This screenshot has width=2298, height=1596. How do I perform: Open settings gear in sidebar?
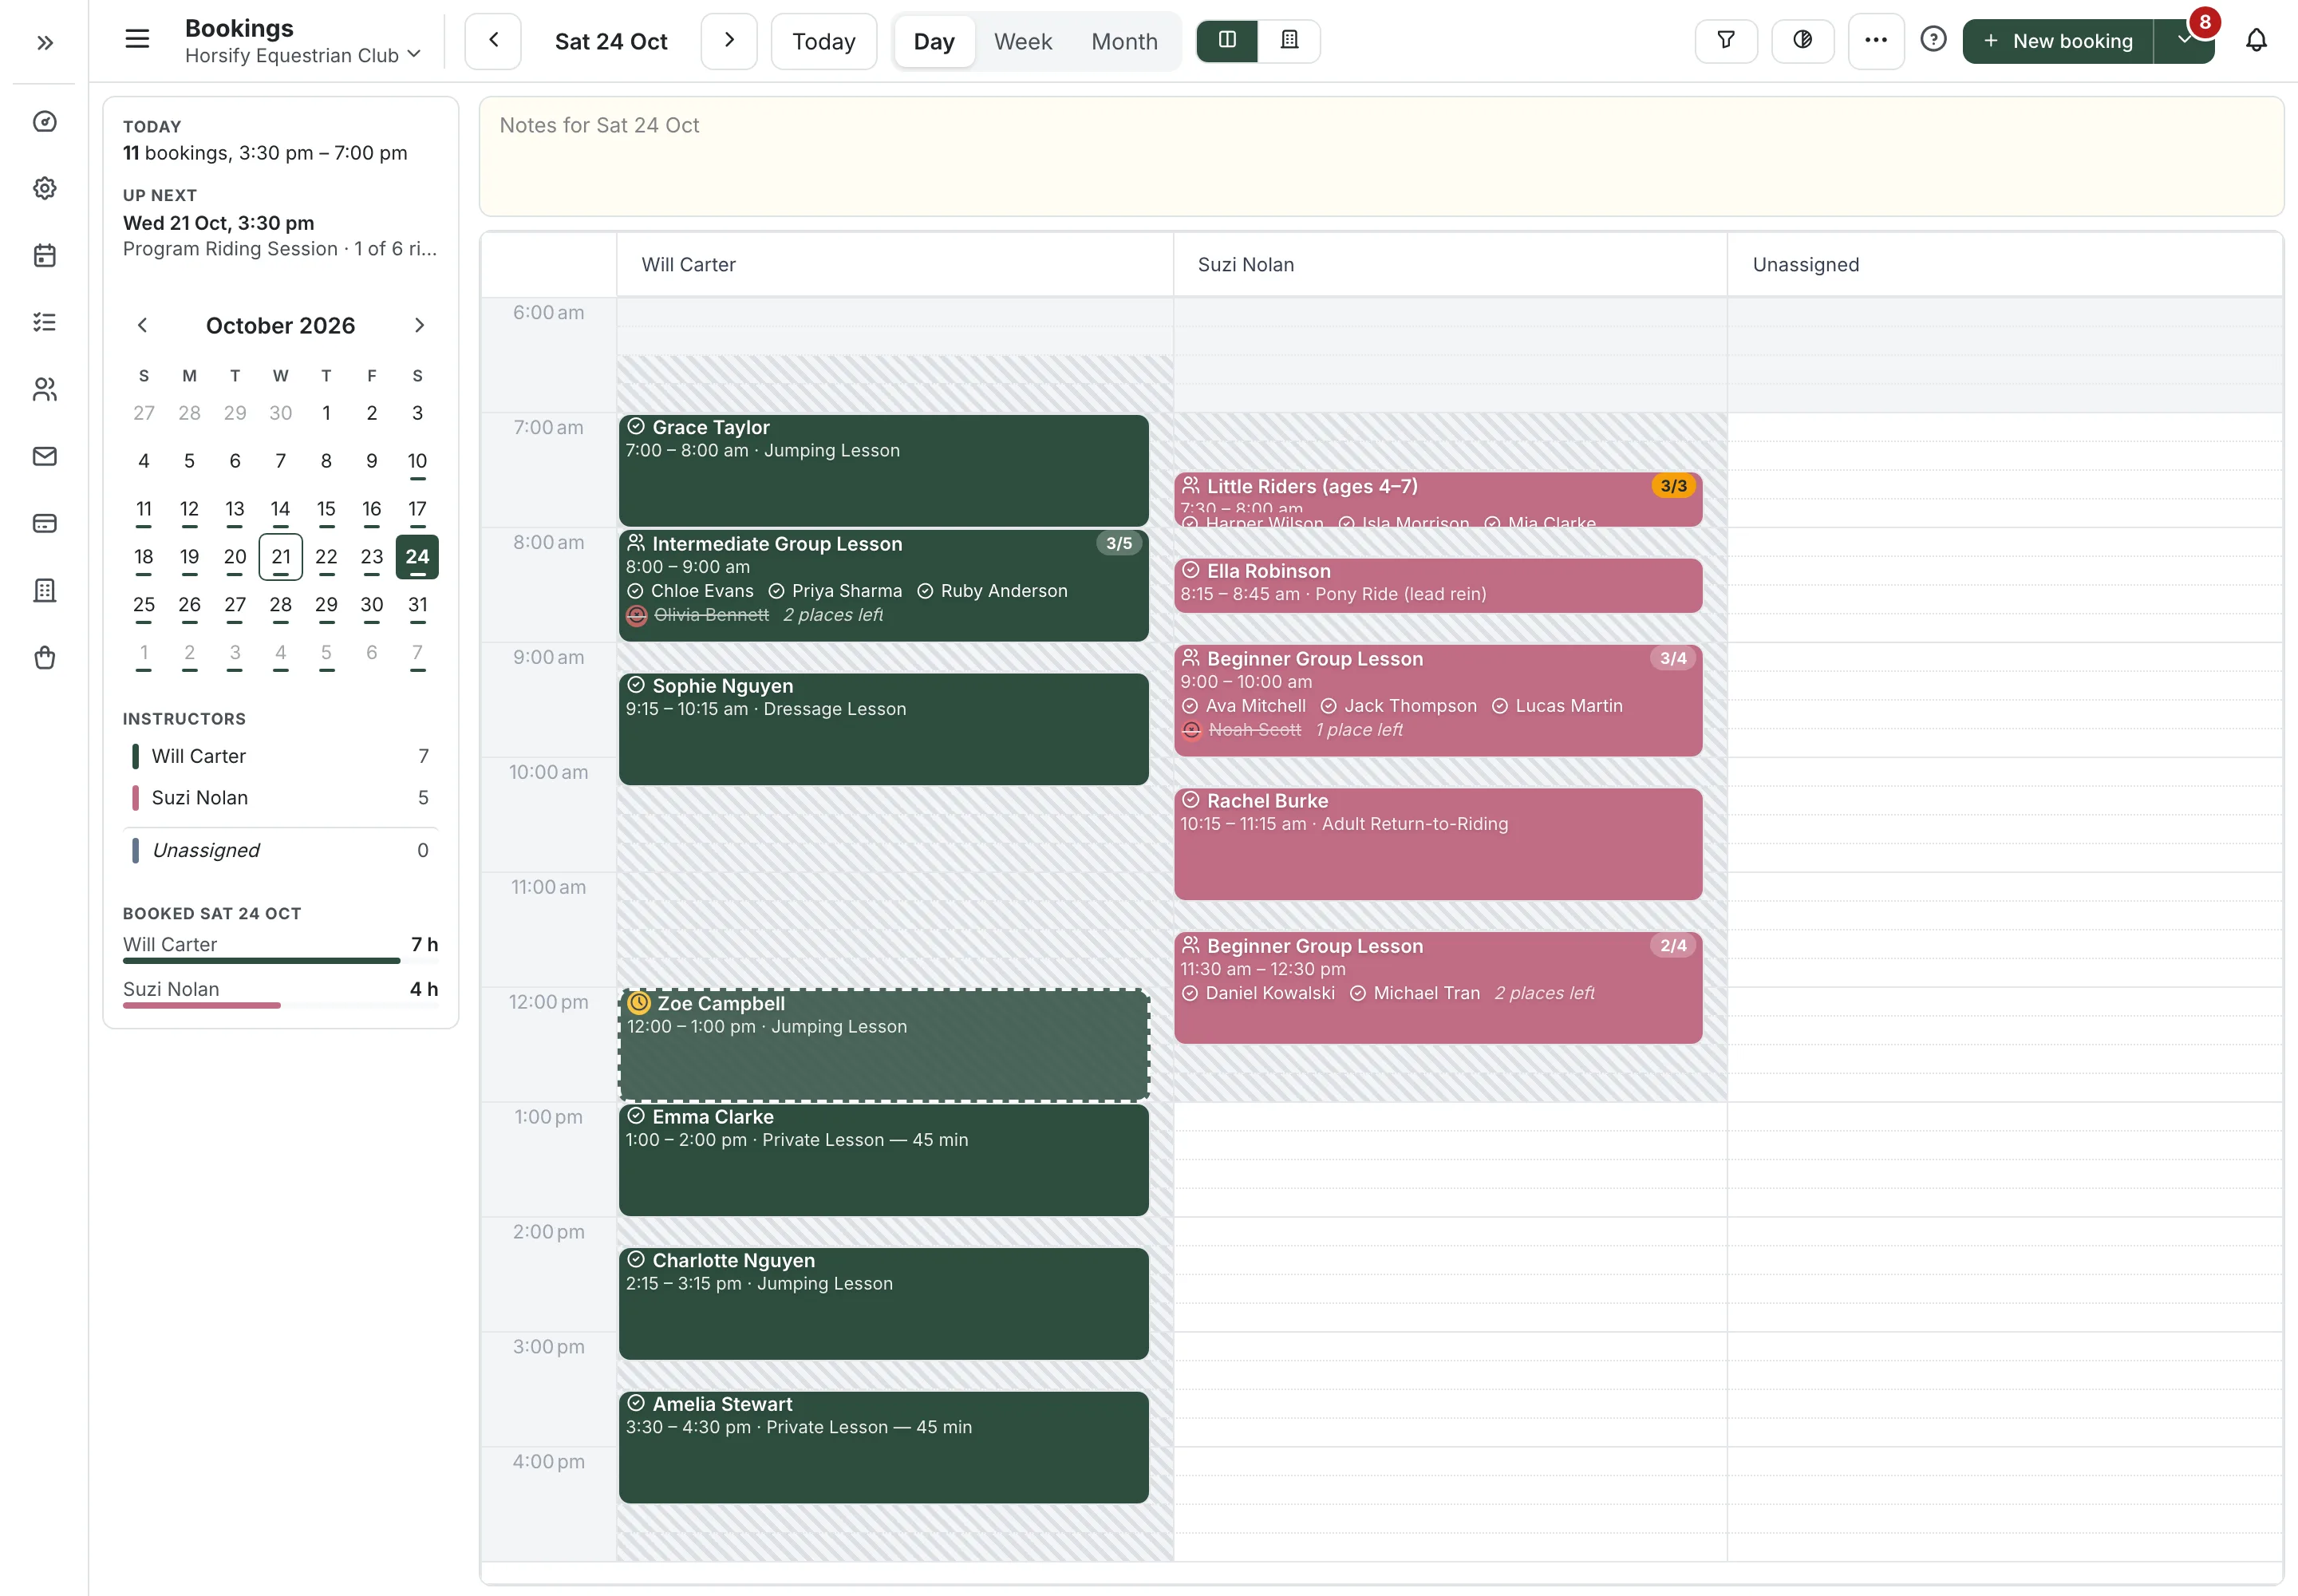44,188
